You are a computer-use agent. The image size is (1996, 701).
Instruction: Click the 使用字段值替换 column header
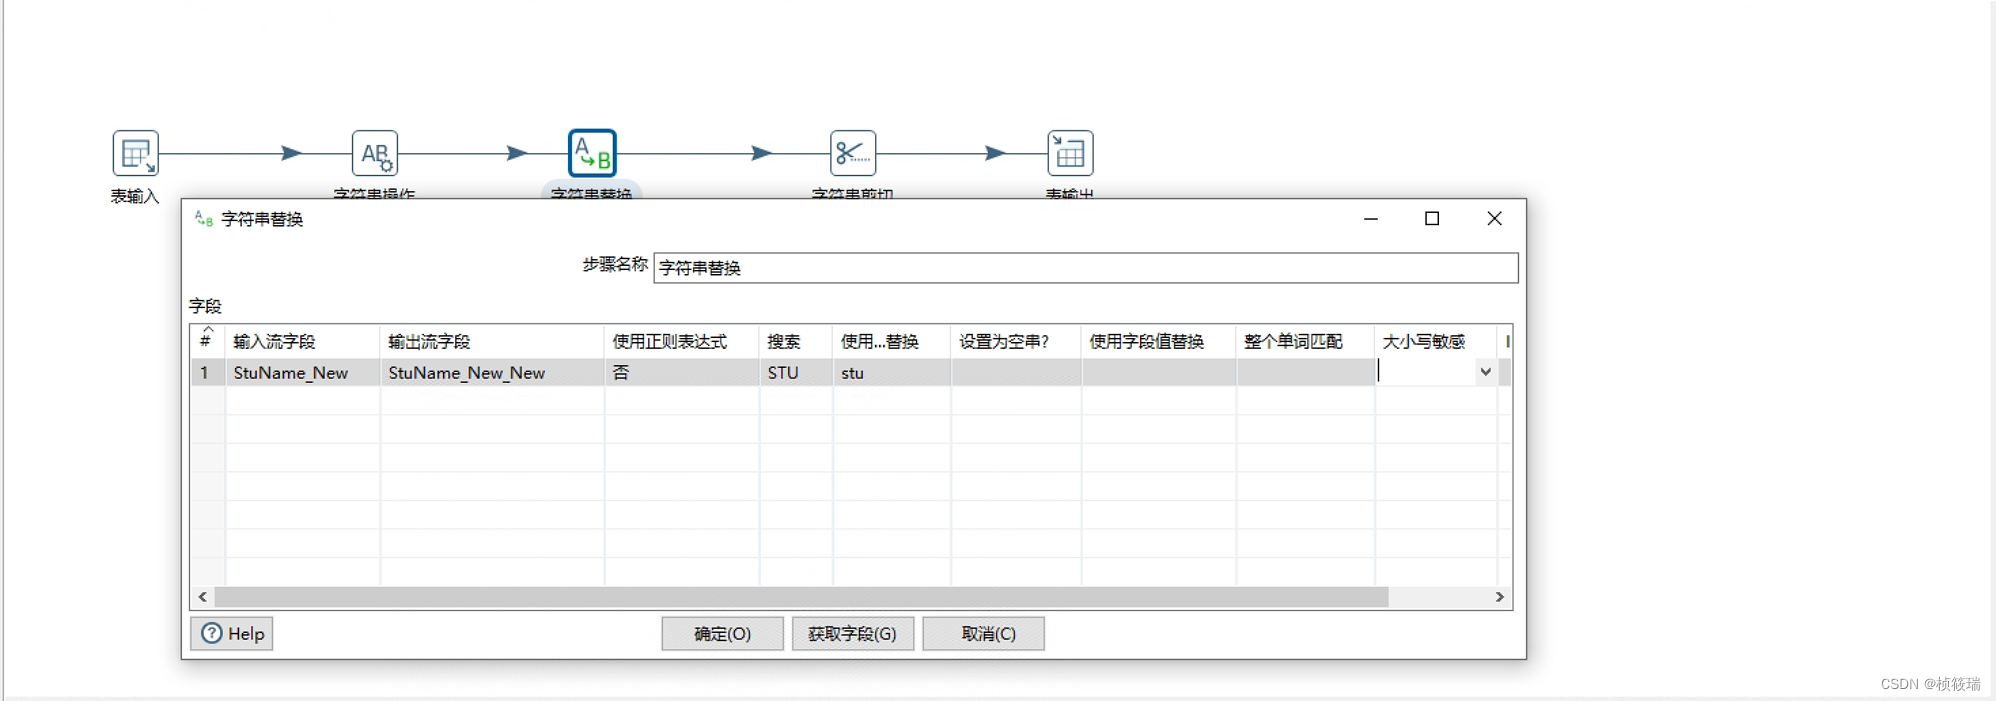tap(1158, 341)
